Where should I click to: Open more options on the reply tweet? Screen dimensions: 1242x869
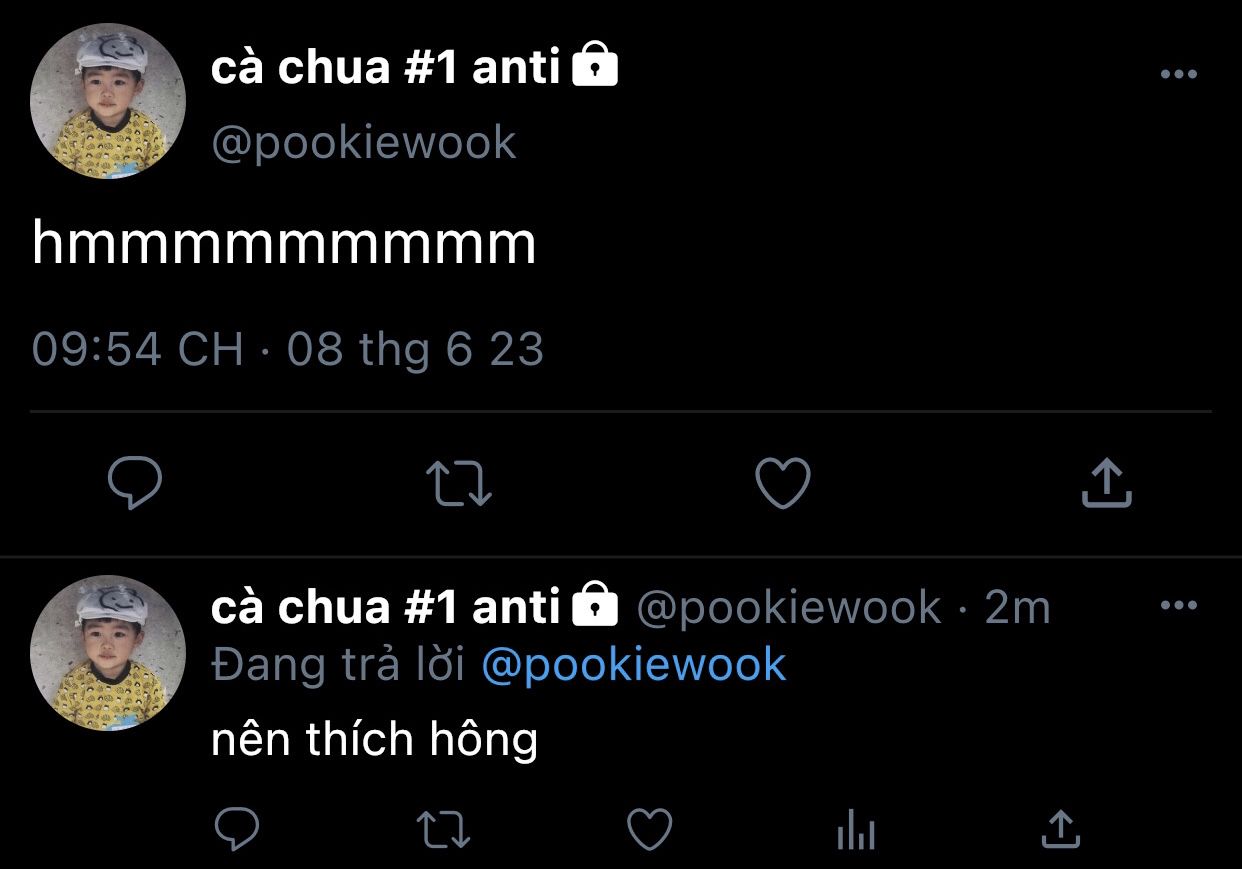[1178, 605]
